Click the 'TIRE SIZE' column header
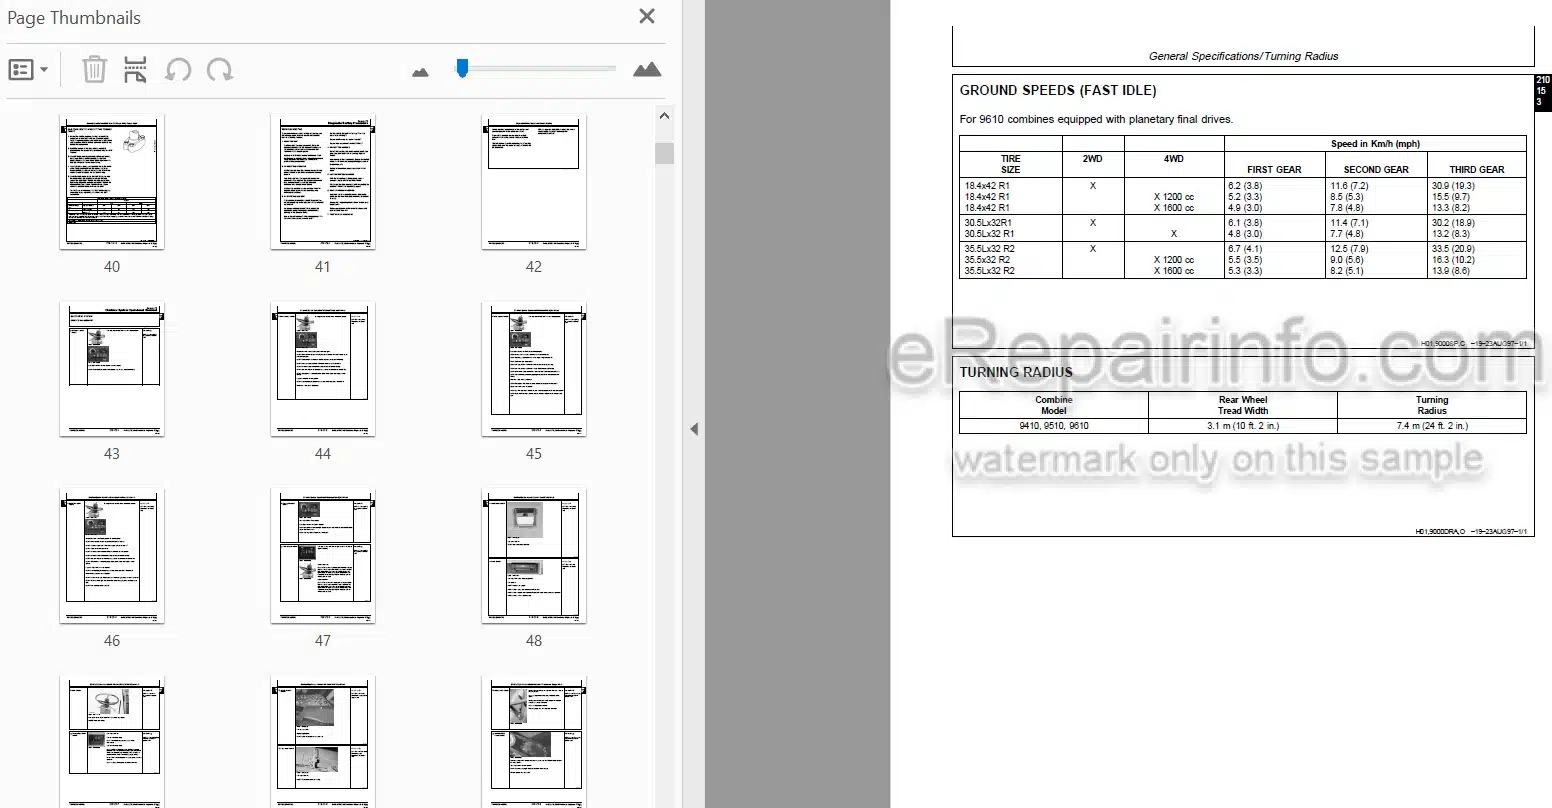 (x=1010, y=164)
